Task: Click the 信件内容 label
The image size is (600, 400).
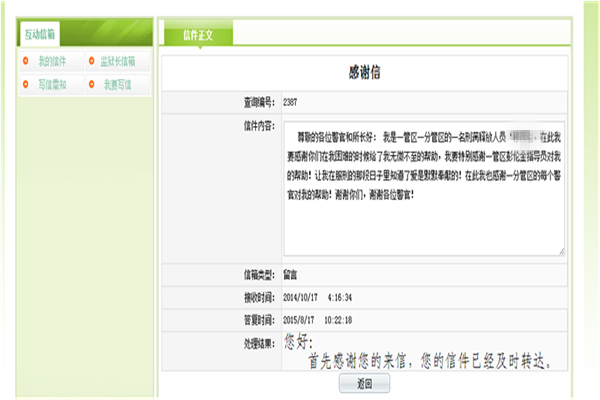Action: coord(259,126)
